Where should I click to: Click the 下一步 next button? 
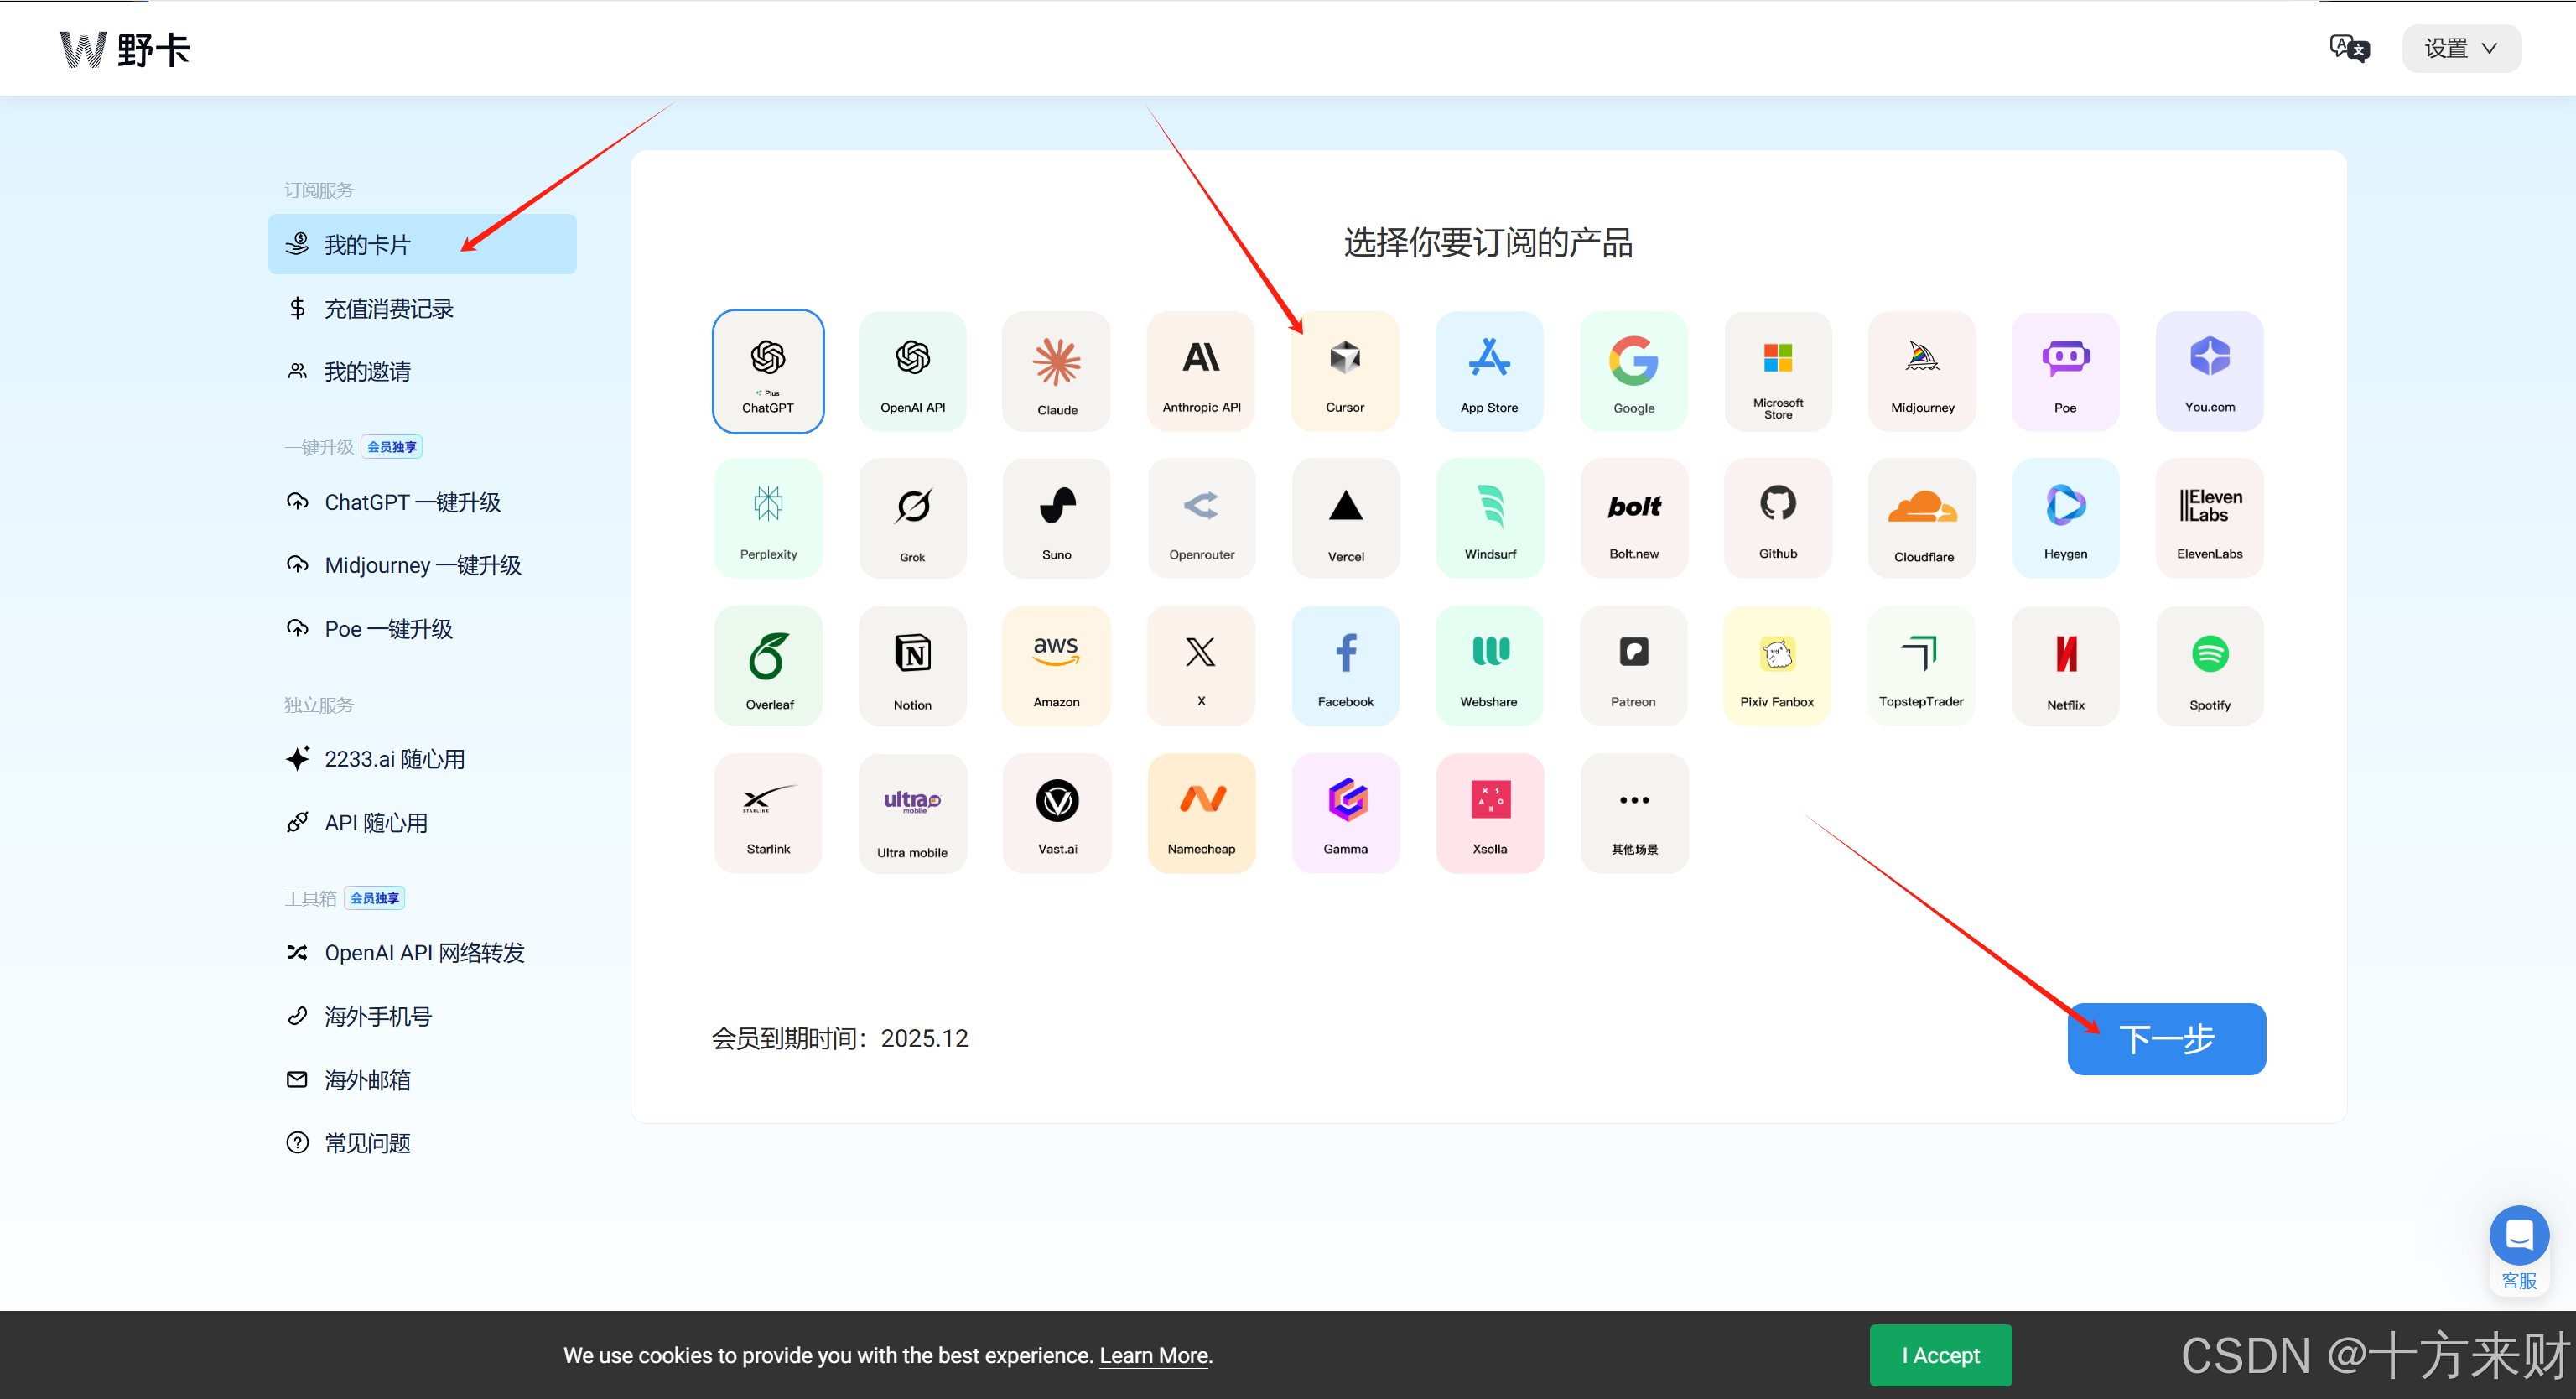2166,1038
